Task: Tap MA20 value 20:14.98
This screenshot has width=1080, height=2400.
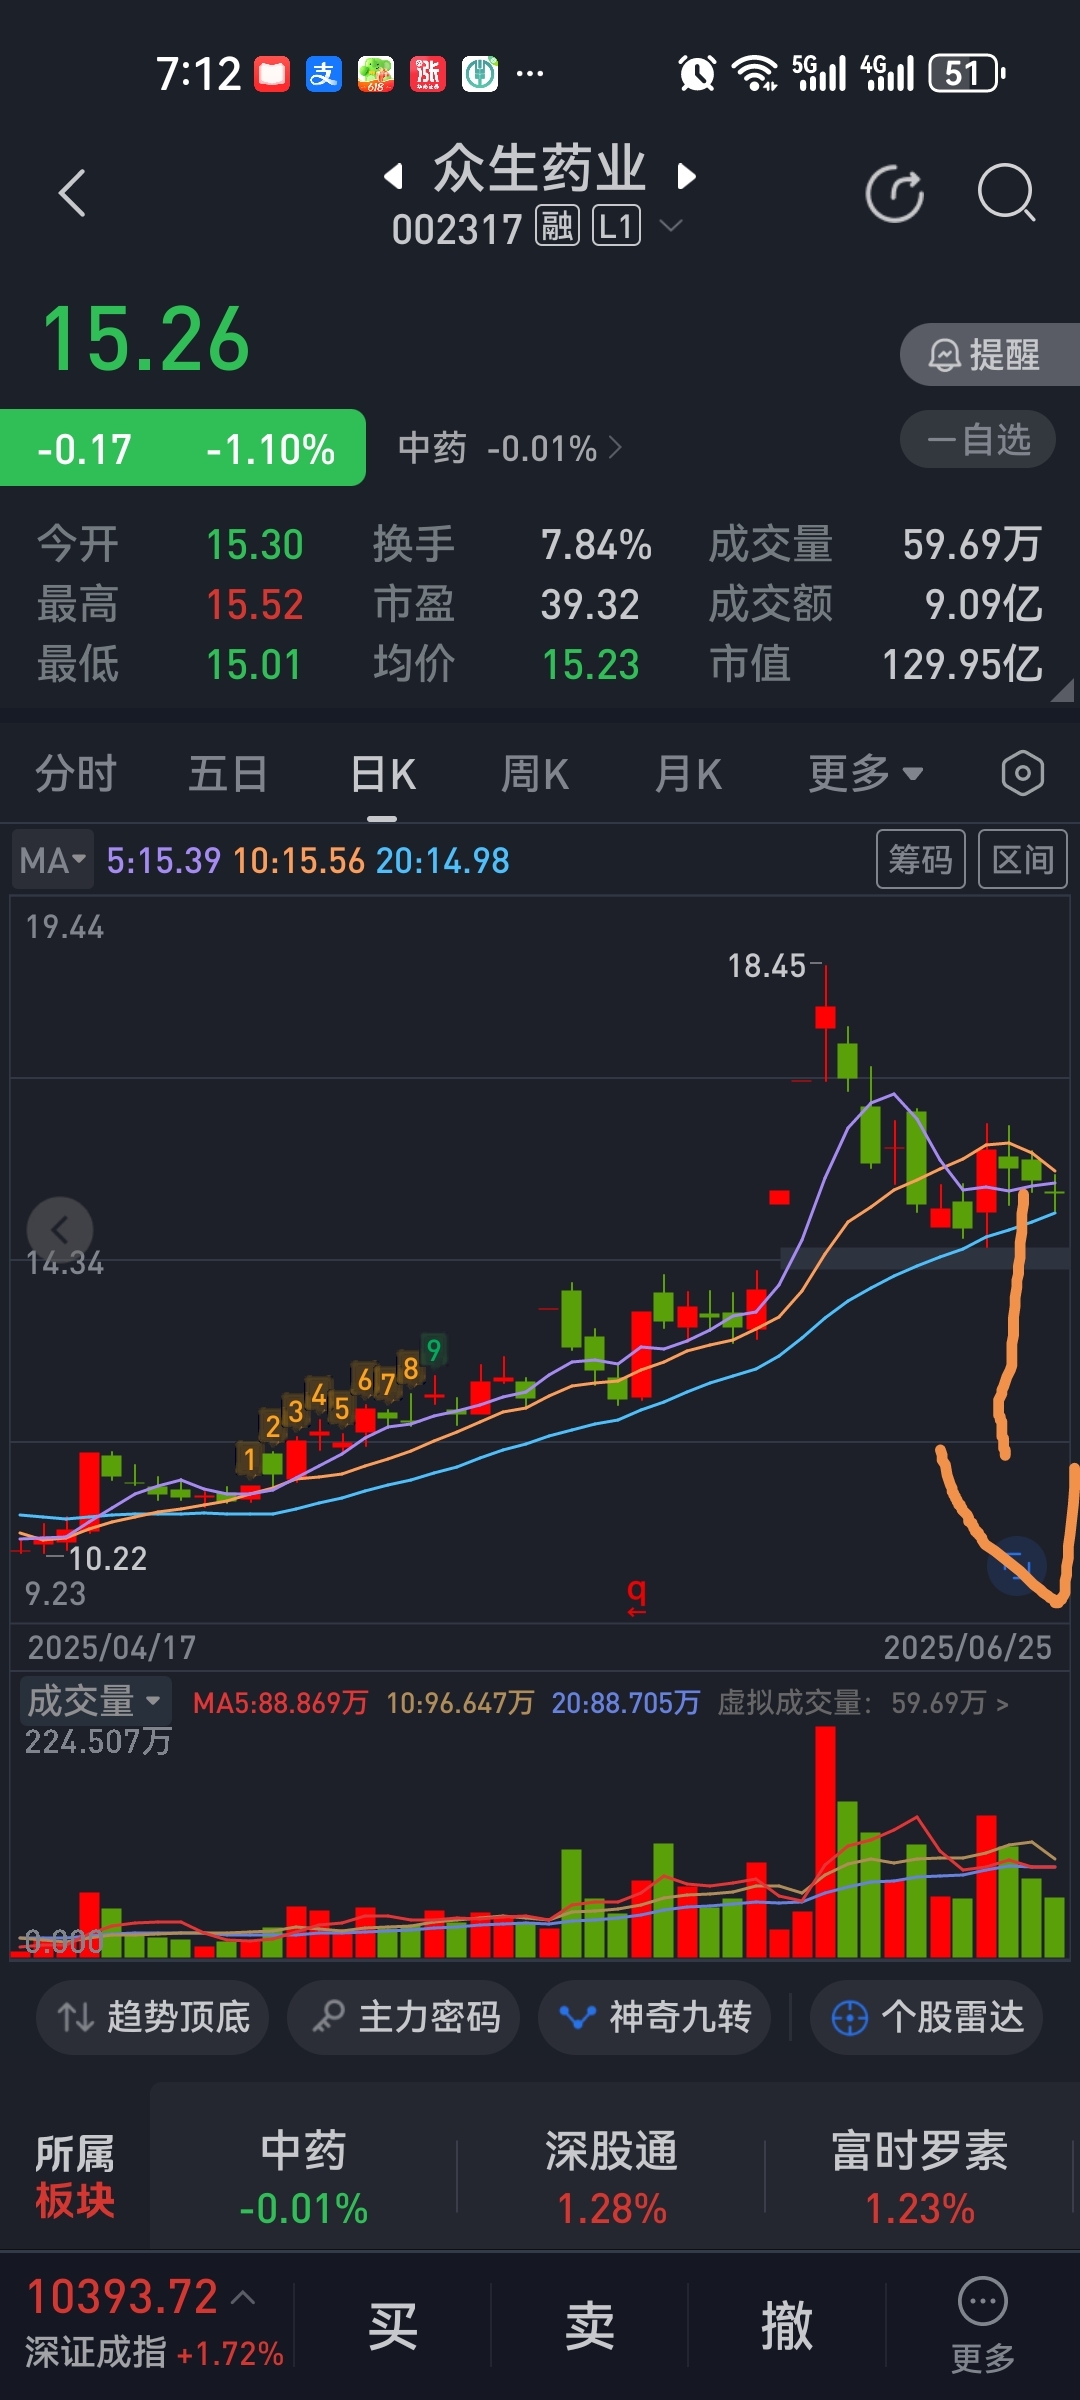Action: (443, 861)
